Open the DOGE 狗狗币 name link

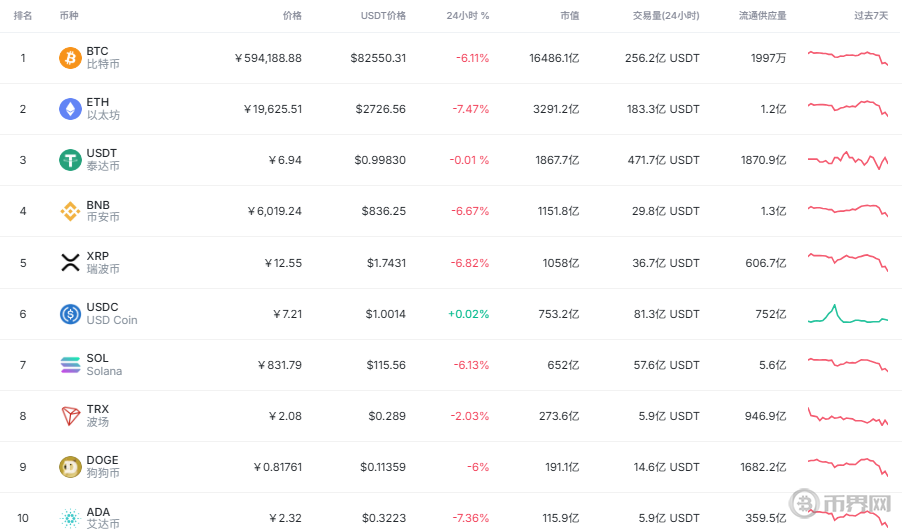pyautogui.click(x=102, y=467)
